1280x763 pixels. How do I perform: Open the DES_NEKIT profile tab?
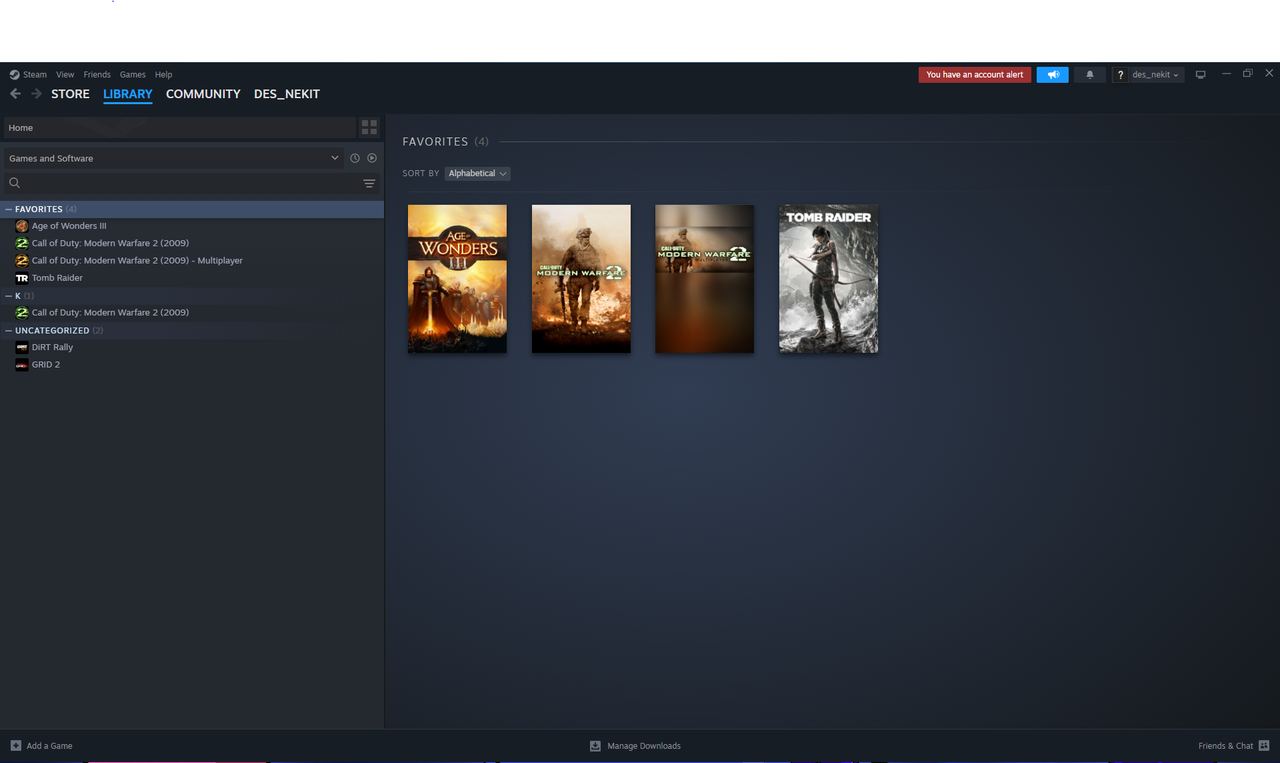287,94
